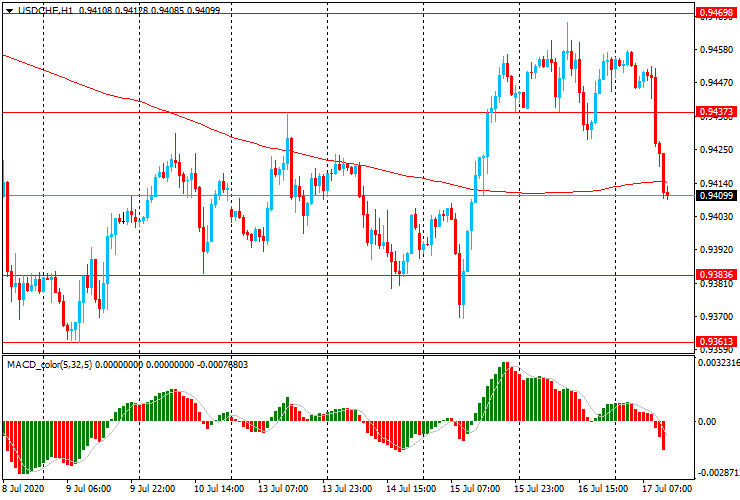The height and width of the screenshot is (500, 740).
Task: Click the 15 Jul 07:00 time label
Action: tap(475, 489)
